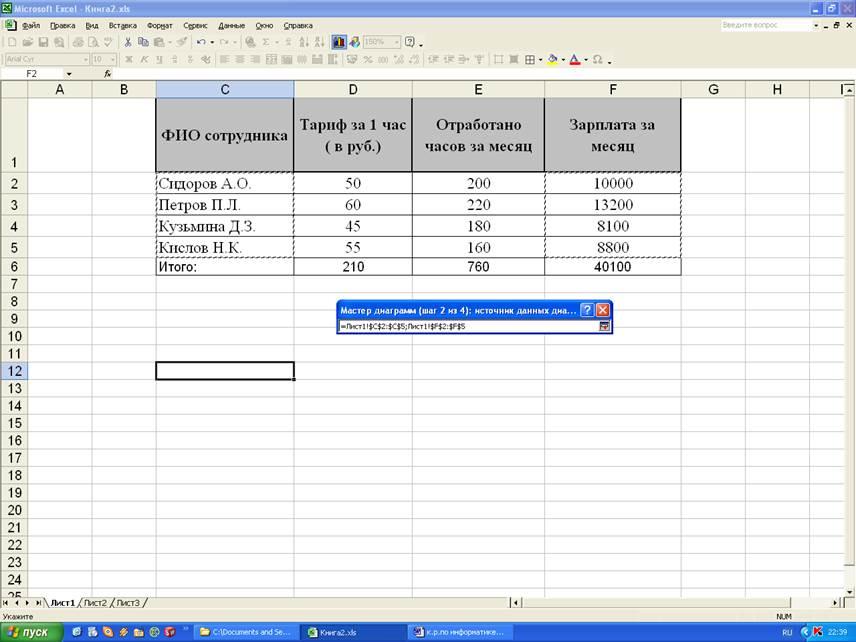This screenshot has width=856, height=642.
Task: Click the Chart Wizard toolbar icon
Action: [x=339, y=42]
